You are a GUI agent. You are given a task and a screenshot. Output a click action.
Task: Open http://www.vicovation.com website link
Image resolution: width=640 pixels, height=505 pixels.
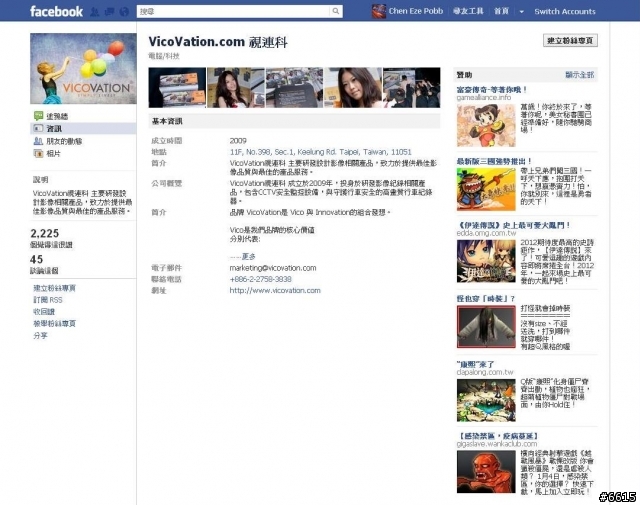[275, 291]
